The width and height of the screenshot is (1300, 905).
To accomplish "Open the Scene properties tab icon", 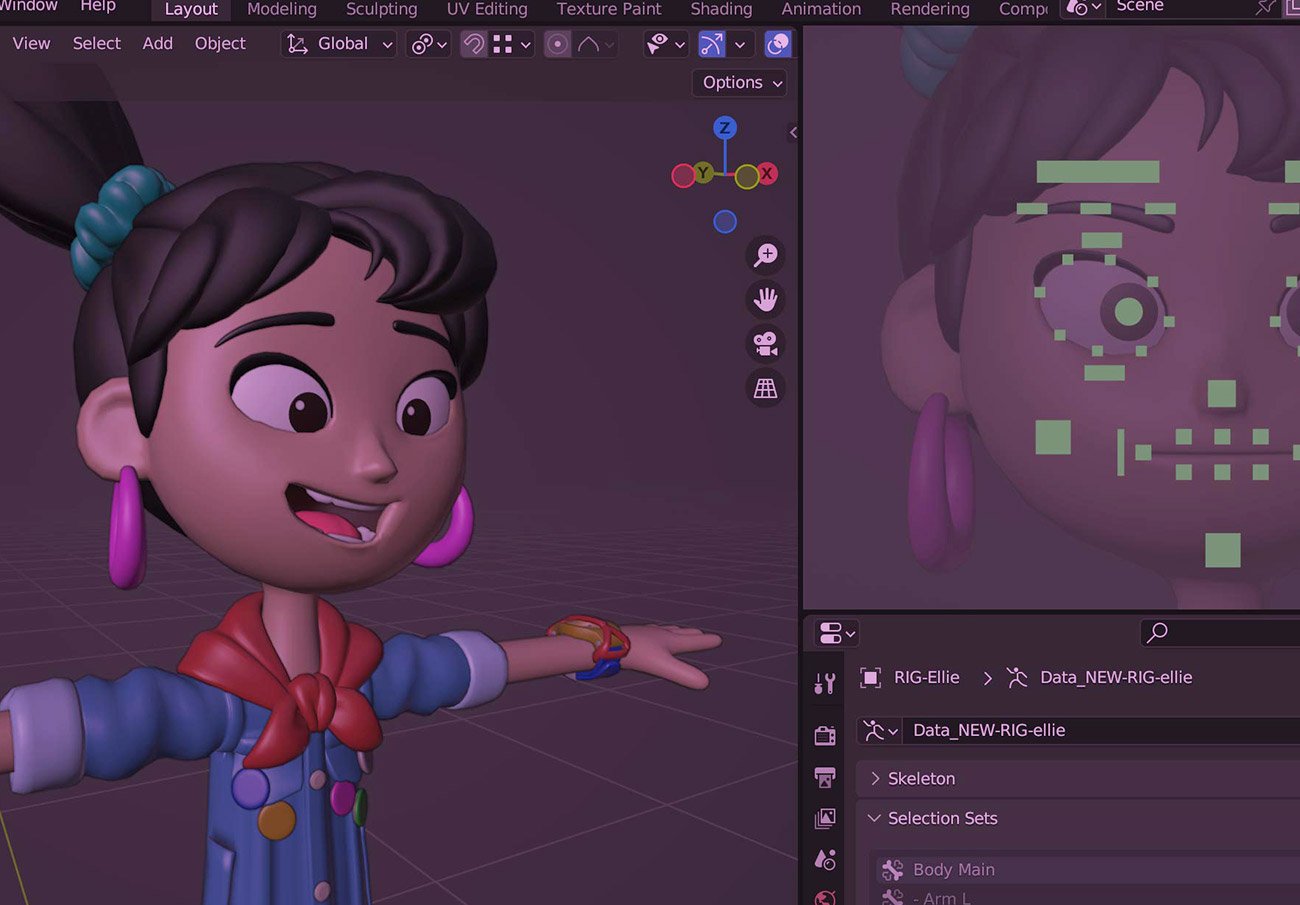I will [x=825, y=860].
